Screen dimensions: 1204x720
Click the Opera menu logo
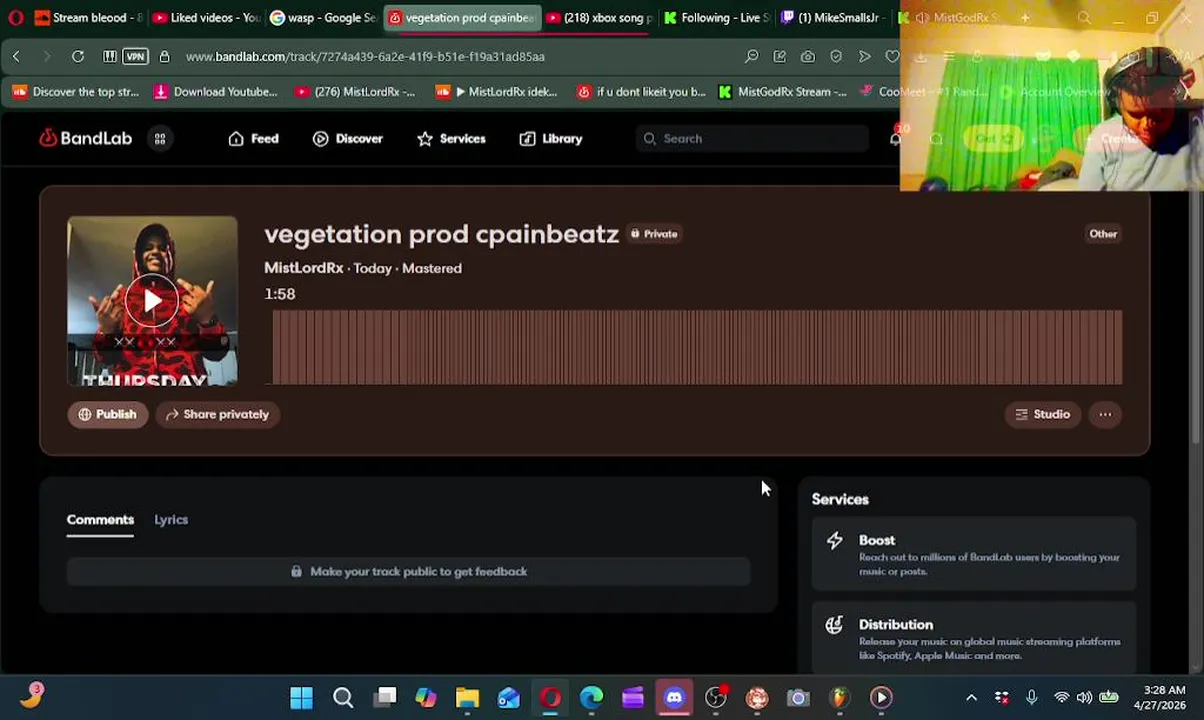(x=15, y=17)
